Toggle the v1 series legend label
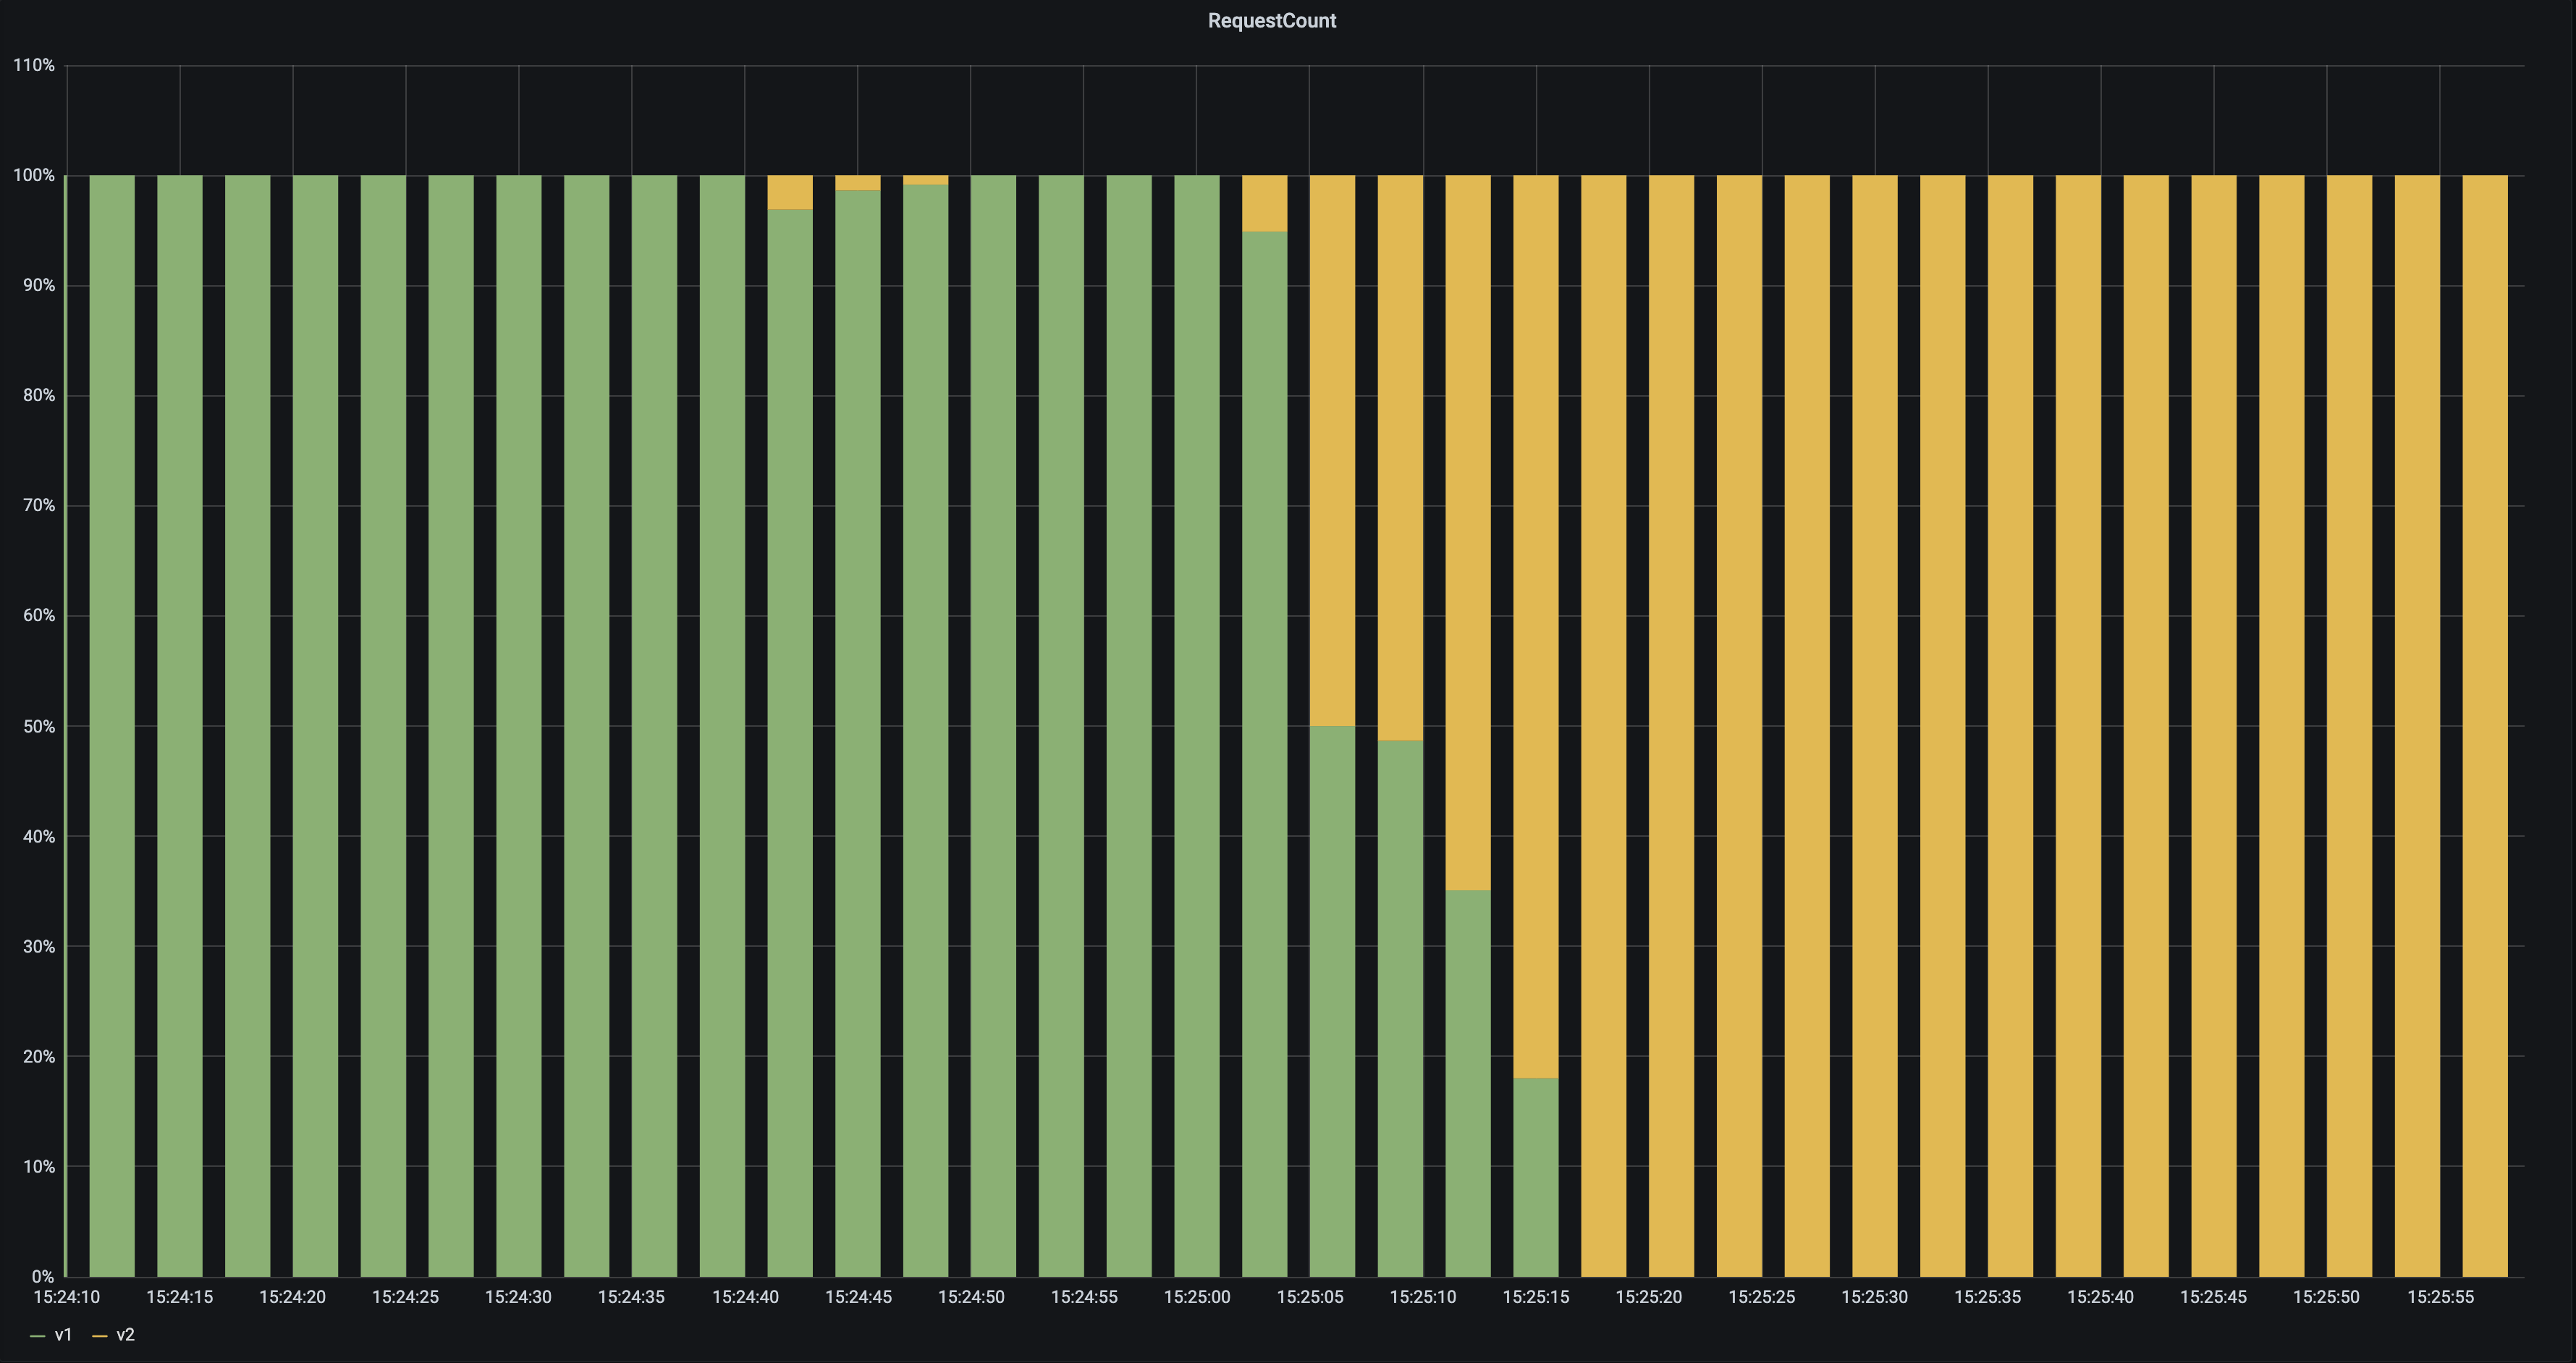Screen dimensions: 2576x1363 click(x=63, y=1335)
